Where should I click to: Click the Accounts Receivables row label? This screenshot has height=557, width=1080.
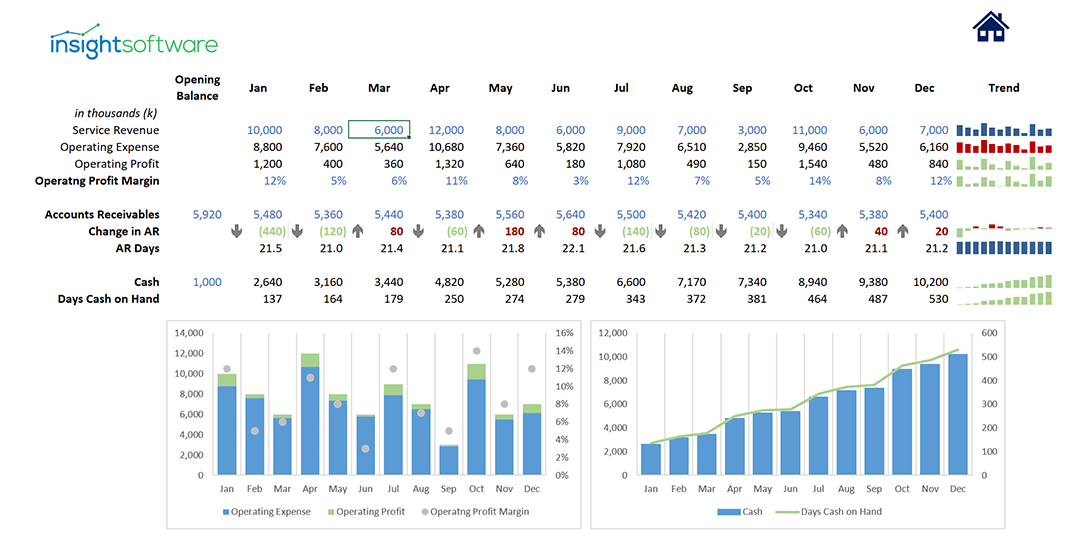(102, 215)
